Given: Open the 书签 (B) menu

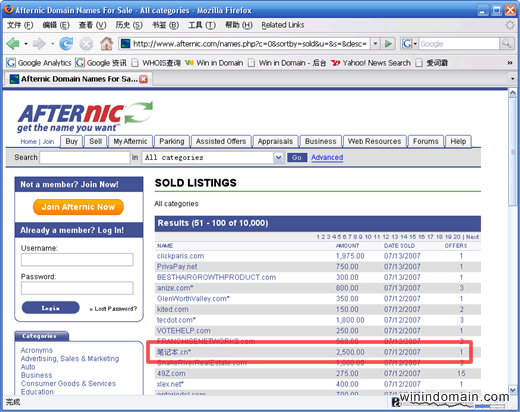Looking at the screenshot, I should 165,25.
